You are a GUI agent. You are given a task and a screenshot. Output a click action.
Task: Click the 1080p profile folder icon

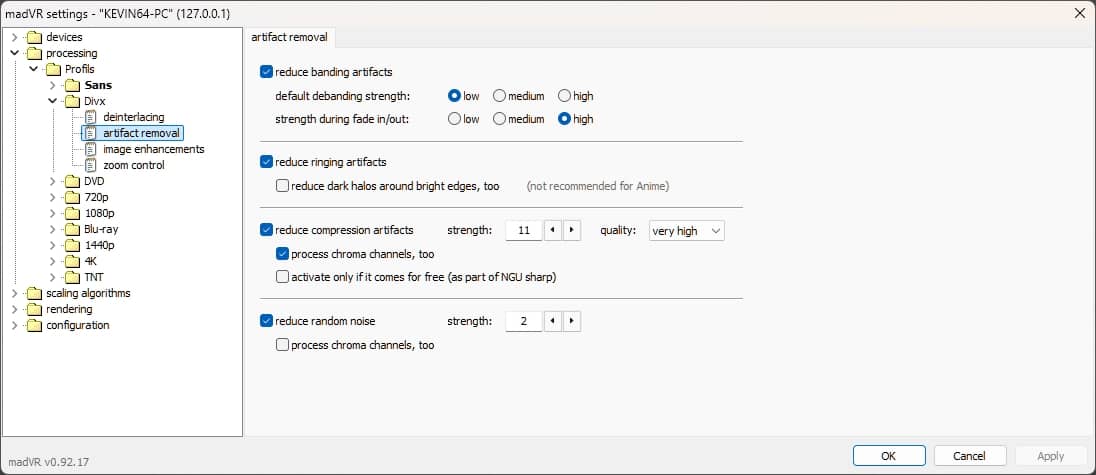point(72,213)
